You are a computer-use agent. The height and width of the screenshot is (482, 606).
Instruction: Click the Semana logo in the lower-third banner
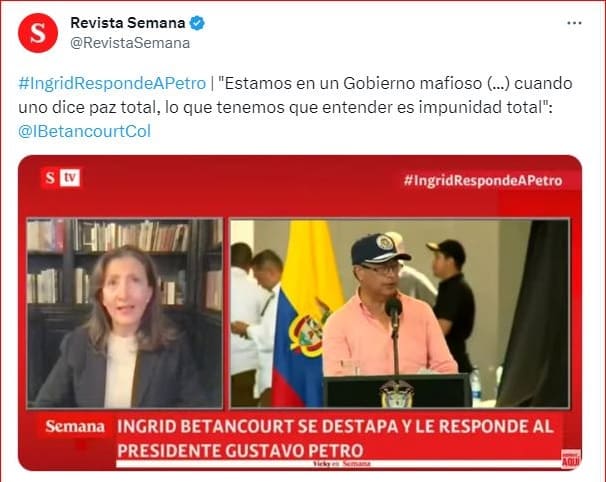(x=75, y=426)
